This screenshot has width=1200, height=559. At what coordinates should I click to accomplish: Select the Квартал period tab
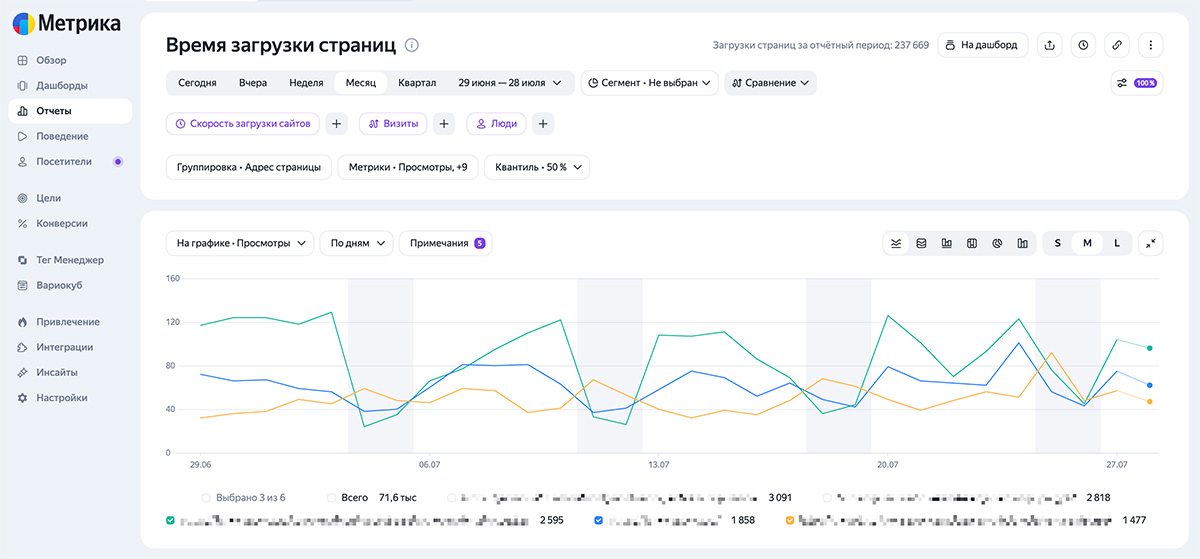click(x=417, y=83)
